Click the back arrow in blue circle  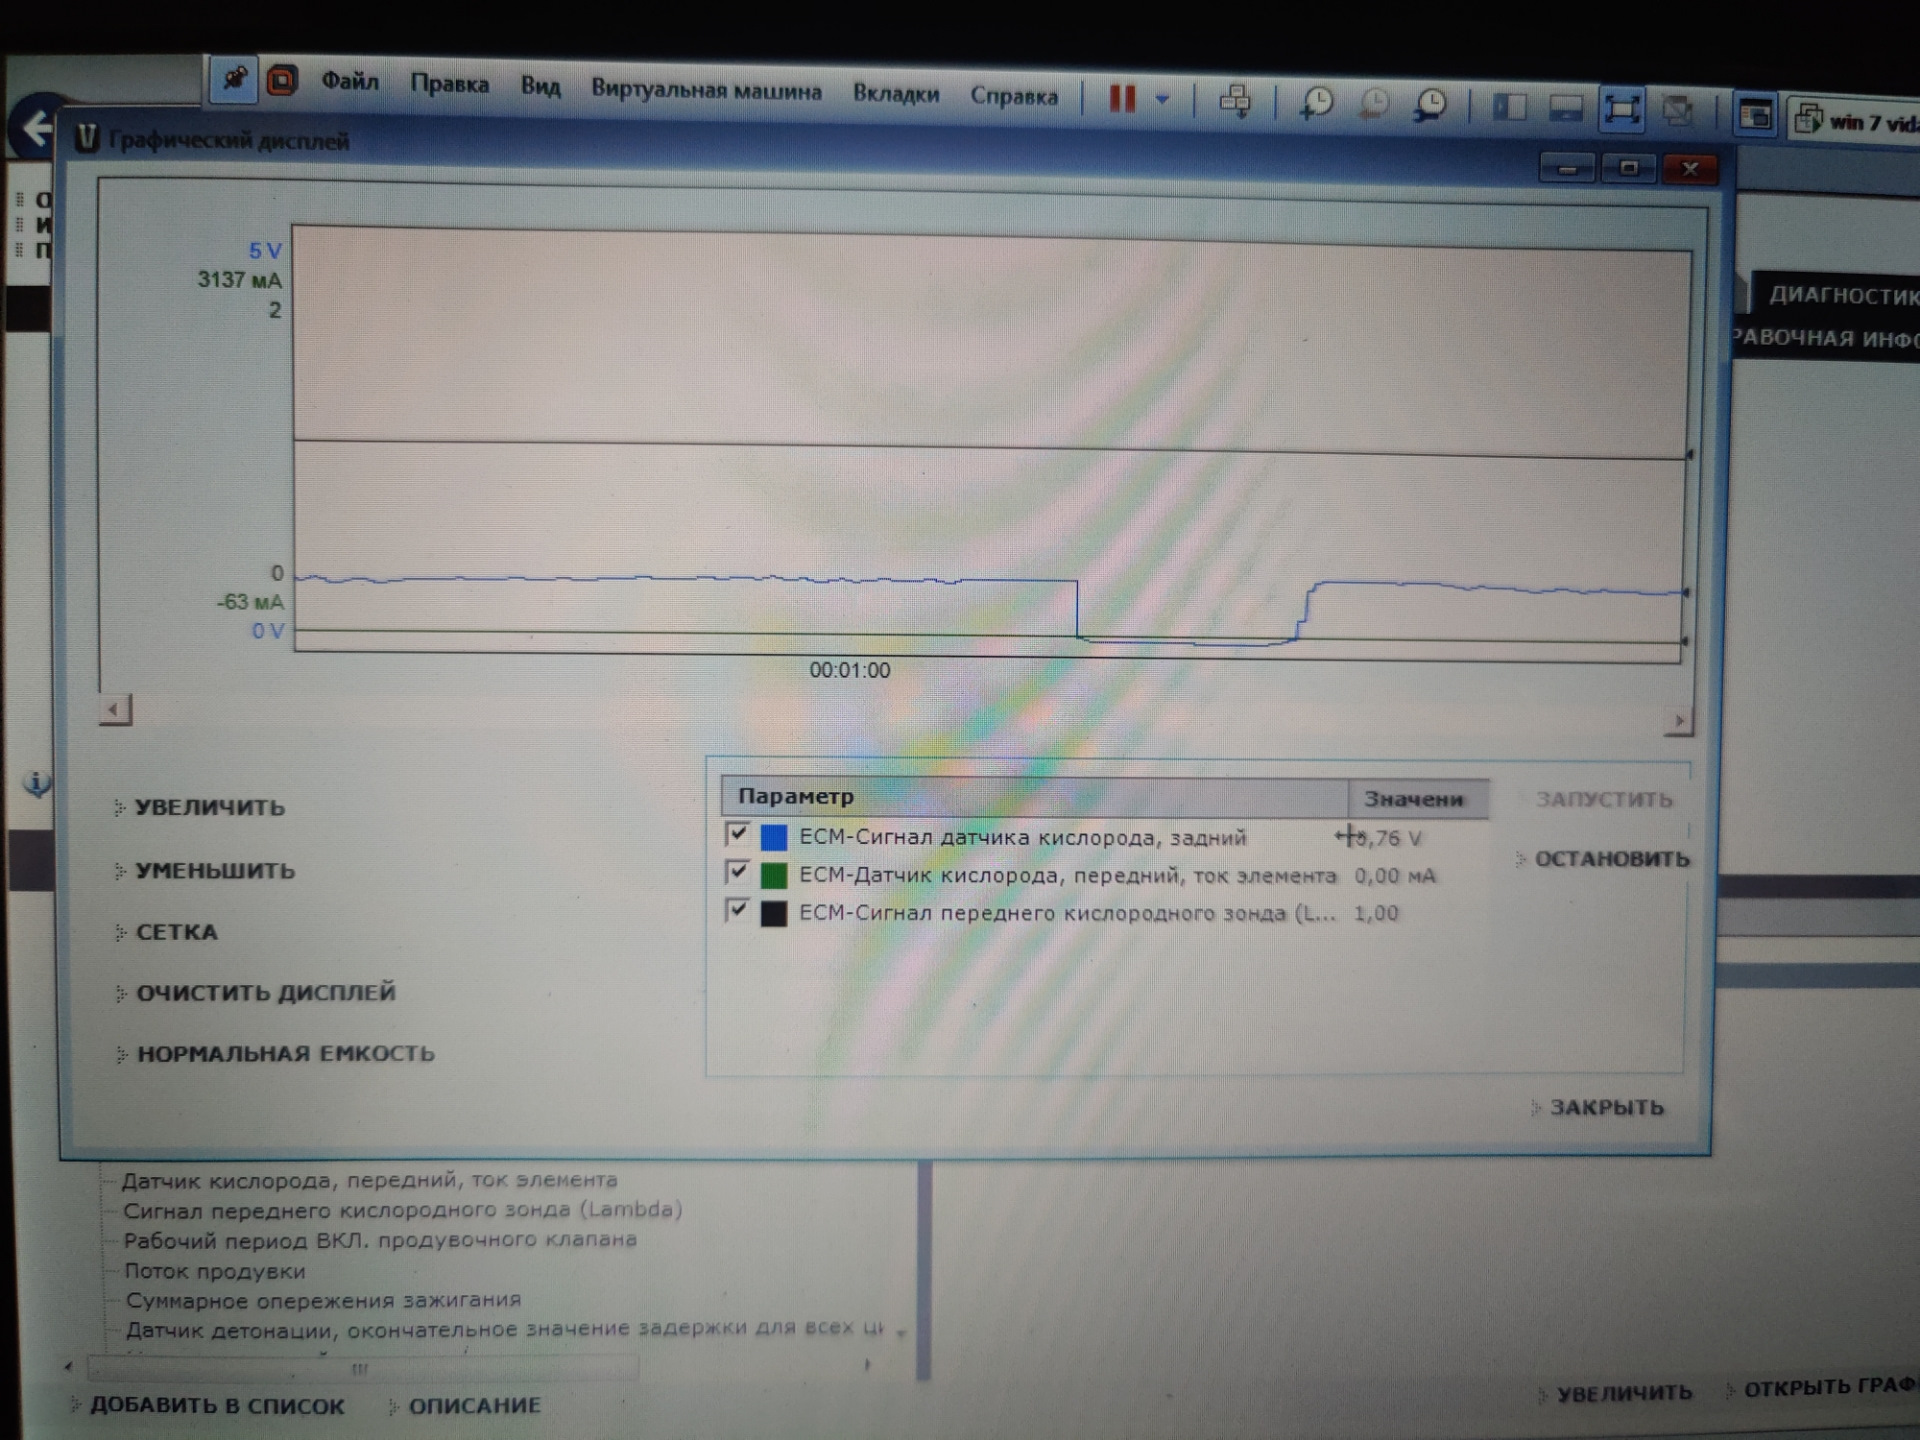[37, 128]
